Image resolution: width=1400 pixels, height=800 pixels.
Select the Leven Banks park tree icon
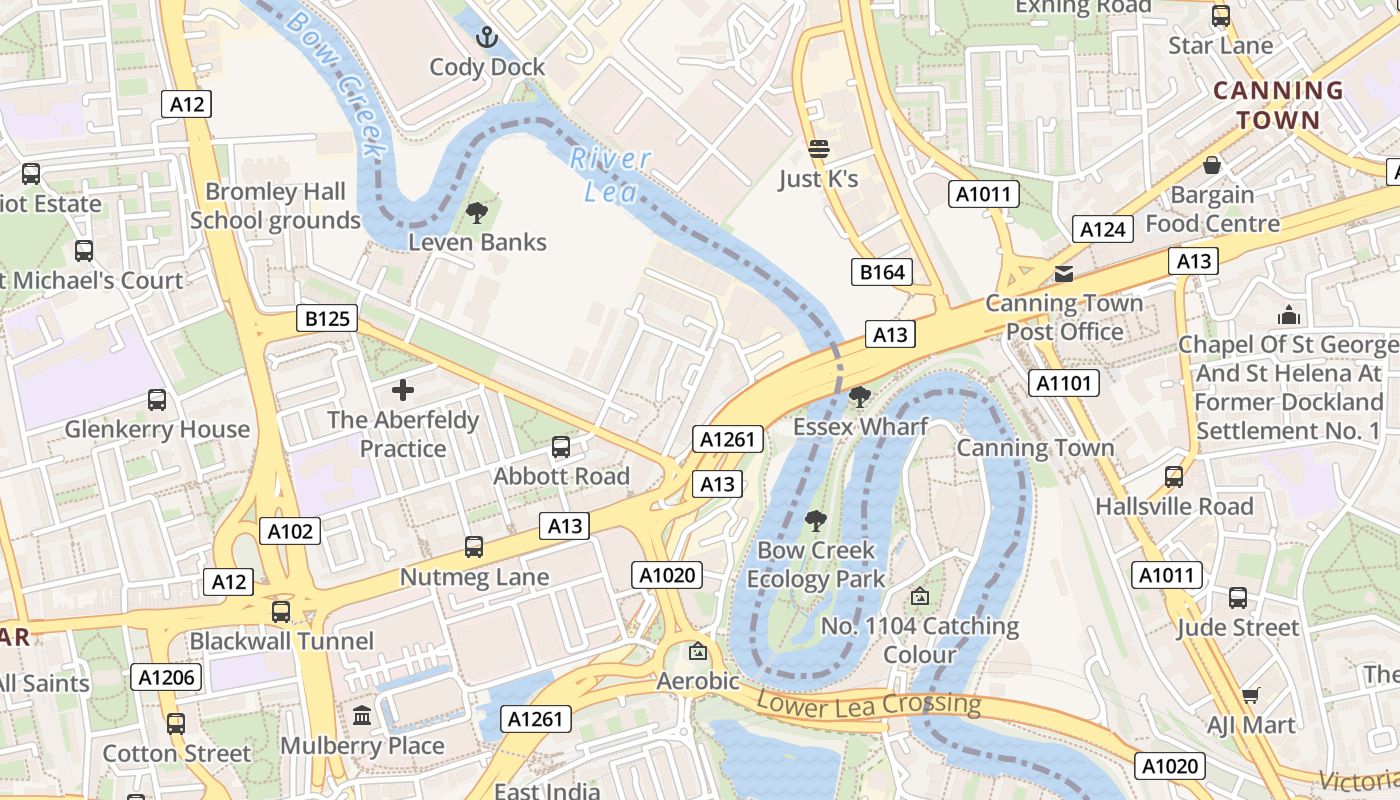coord(477,212)
